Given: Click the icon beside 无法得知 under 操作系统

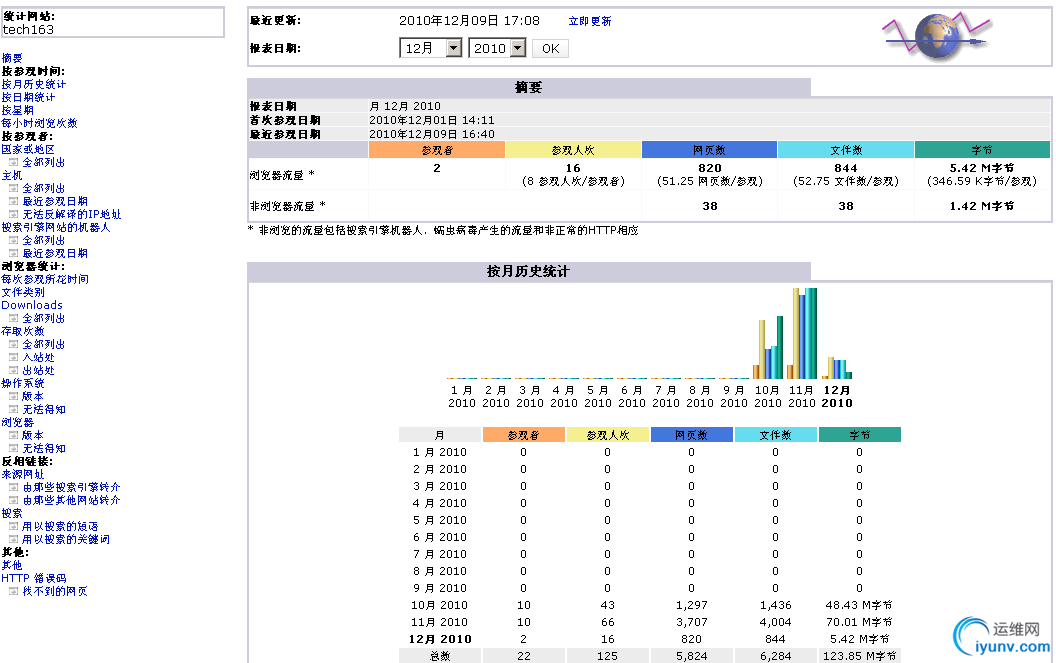Looking at the screenshot, I should [13, 409].
